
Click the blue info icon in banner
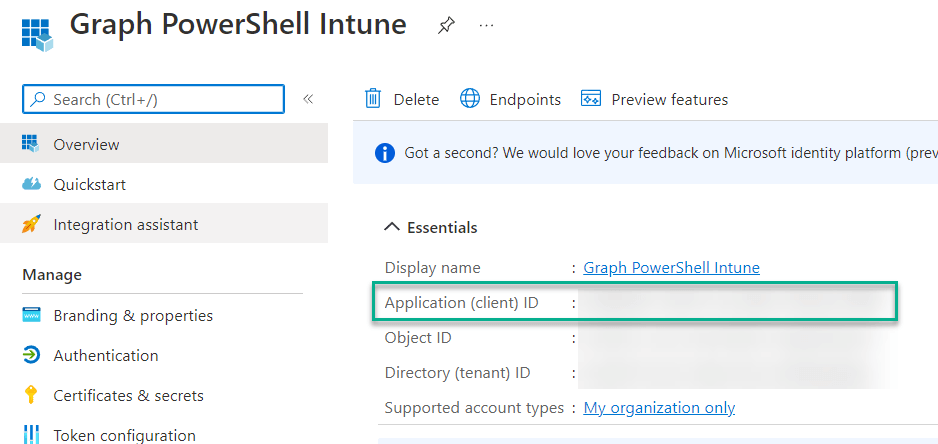[385, 153]
